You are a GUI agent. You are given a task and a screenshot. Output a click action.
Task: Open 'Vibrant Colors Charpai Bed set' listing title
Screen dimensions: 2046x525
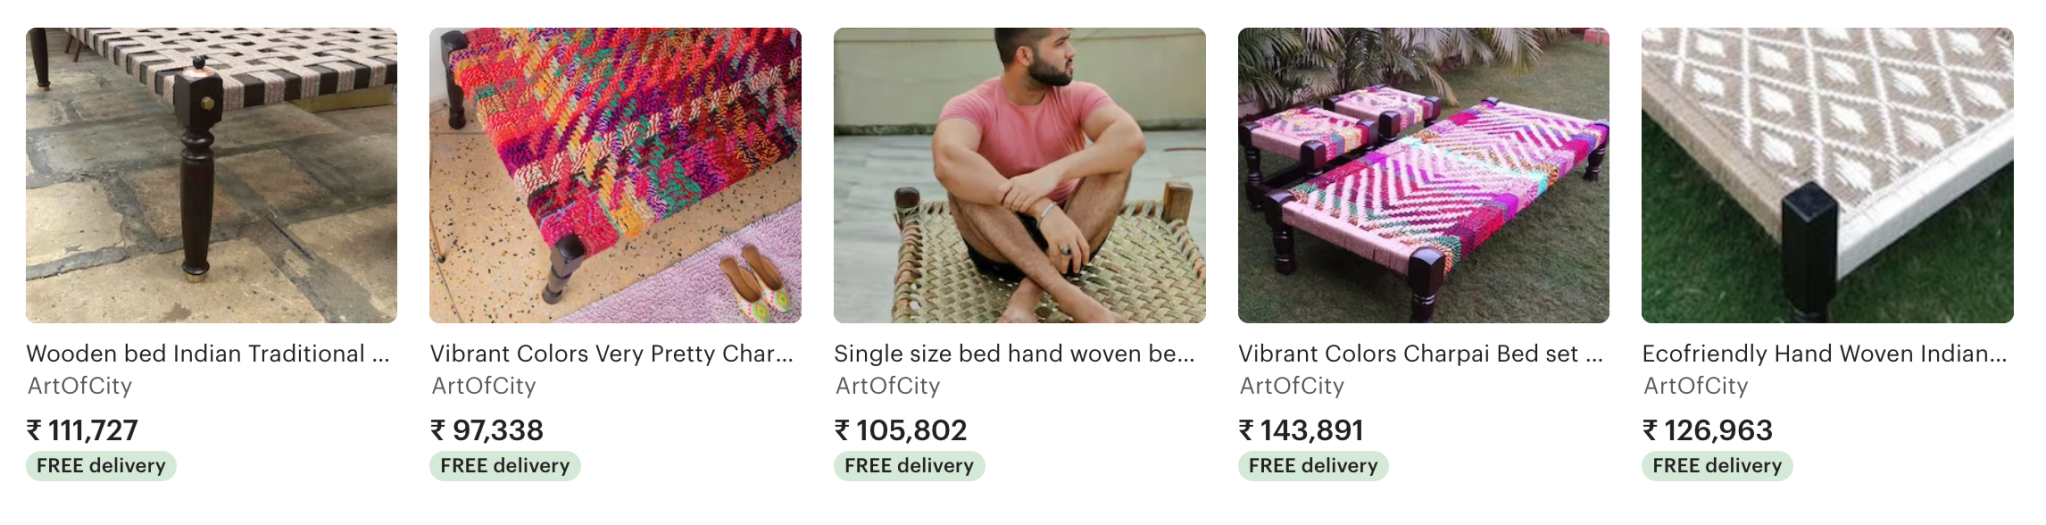click(1420, 354)
